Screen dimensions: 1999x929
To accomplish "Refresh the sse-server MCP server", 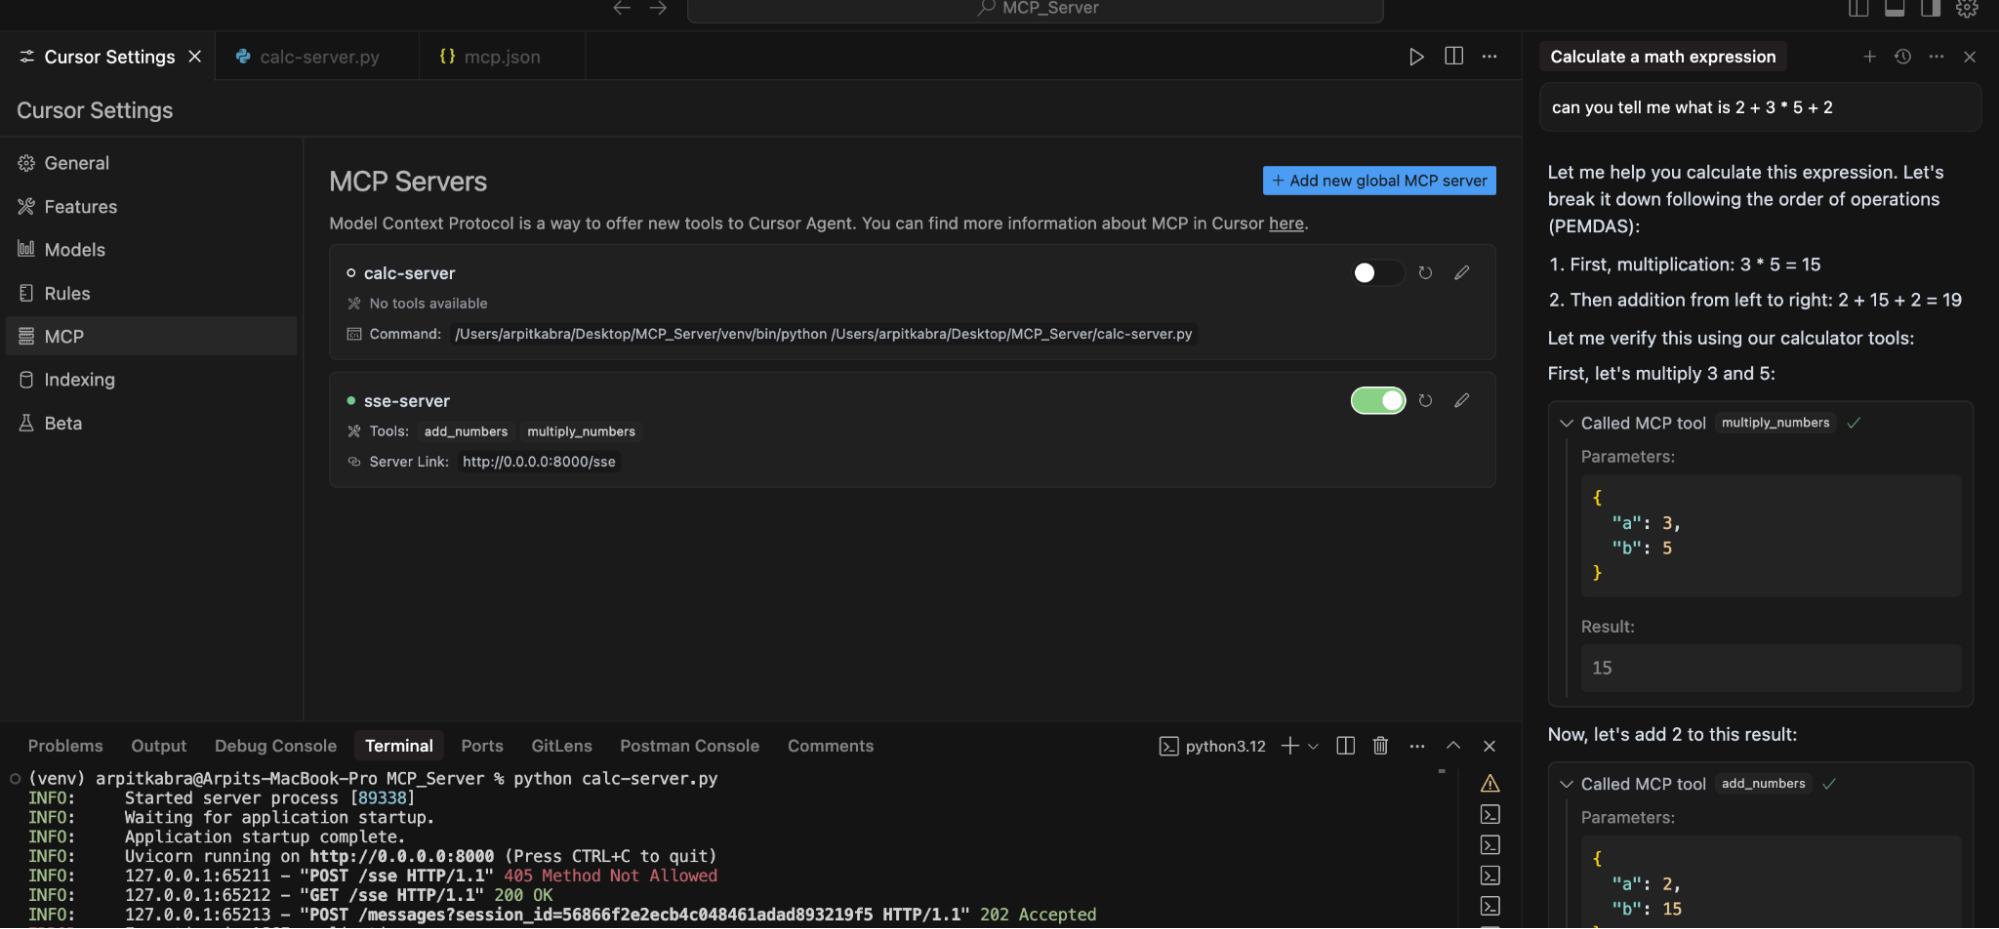I will click(x=1424, y=400).
